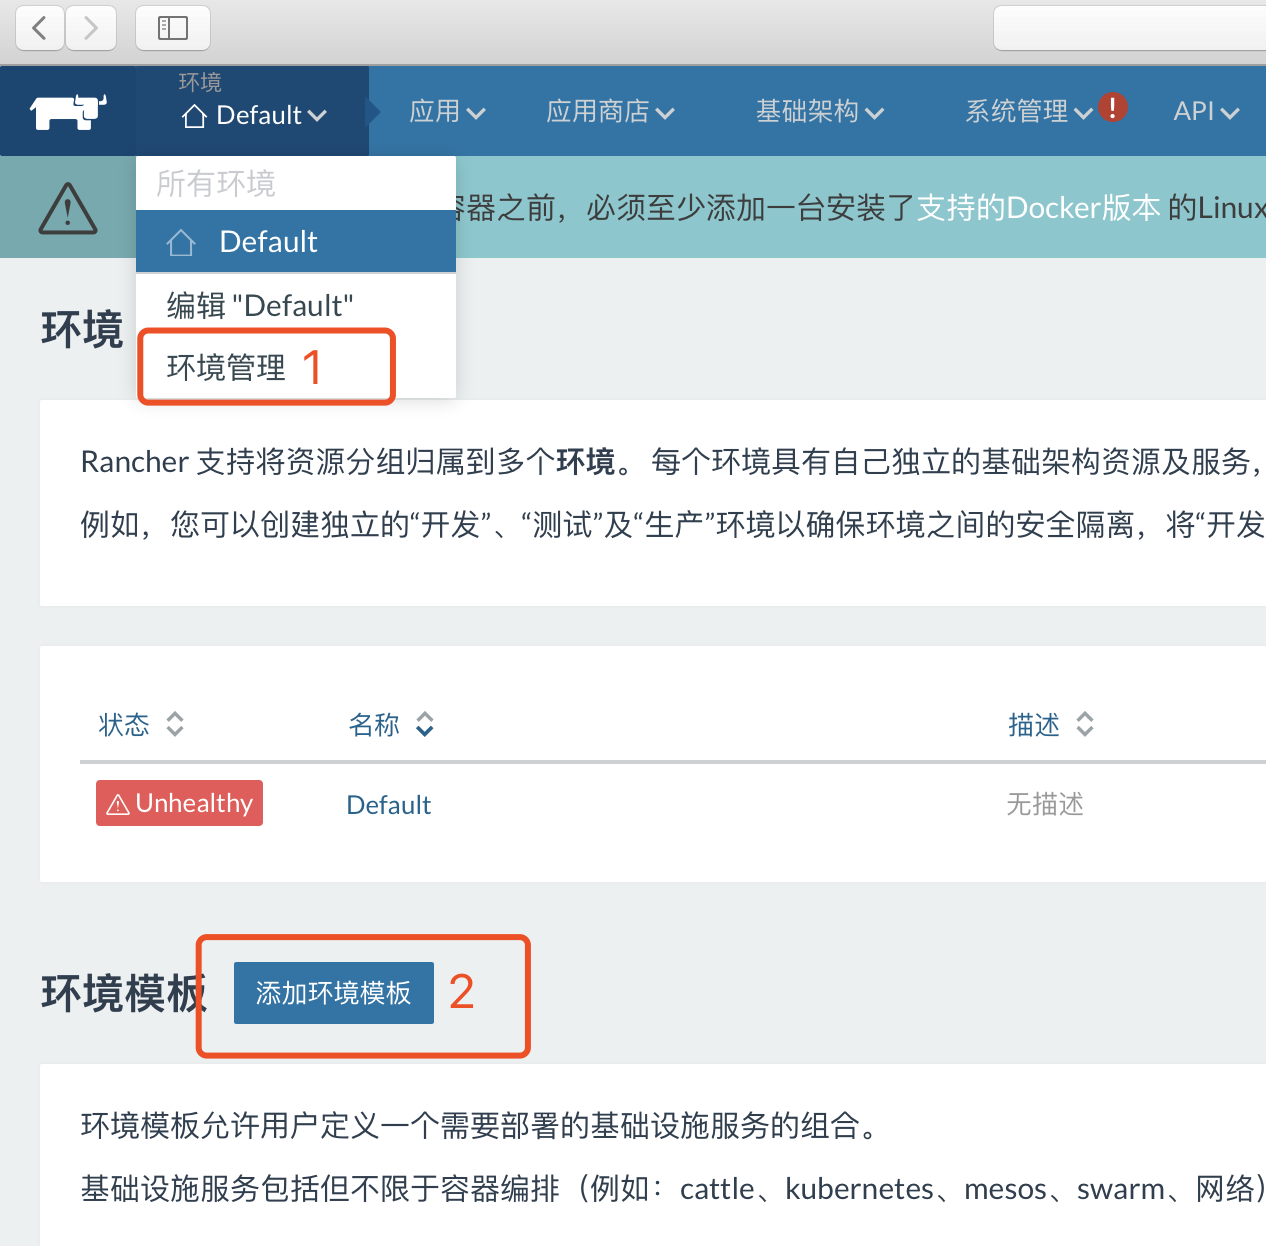Open the 应用商店 dropdown

pos(610,112)
